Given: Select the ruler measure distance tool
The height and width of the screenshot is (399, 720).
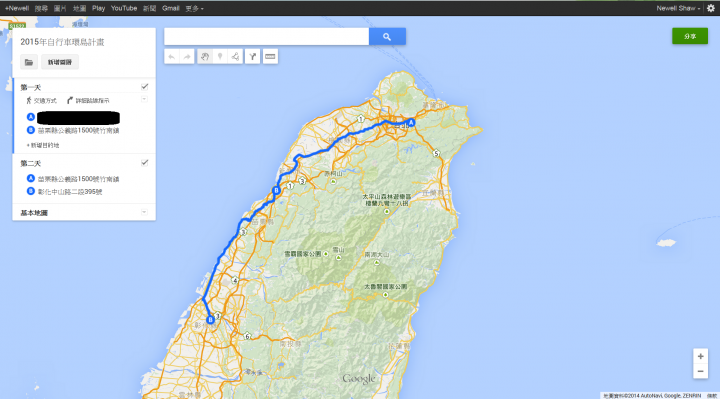Looking at the screenshot, I should [270, 56].
